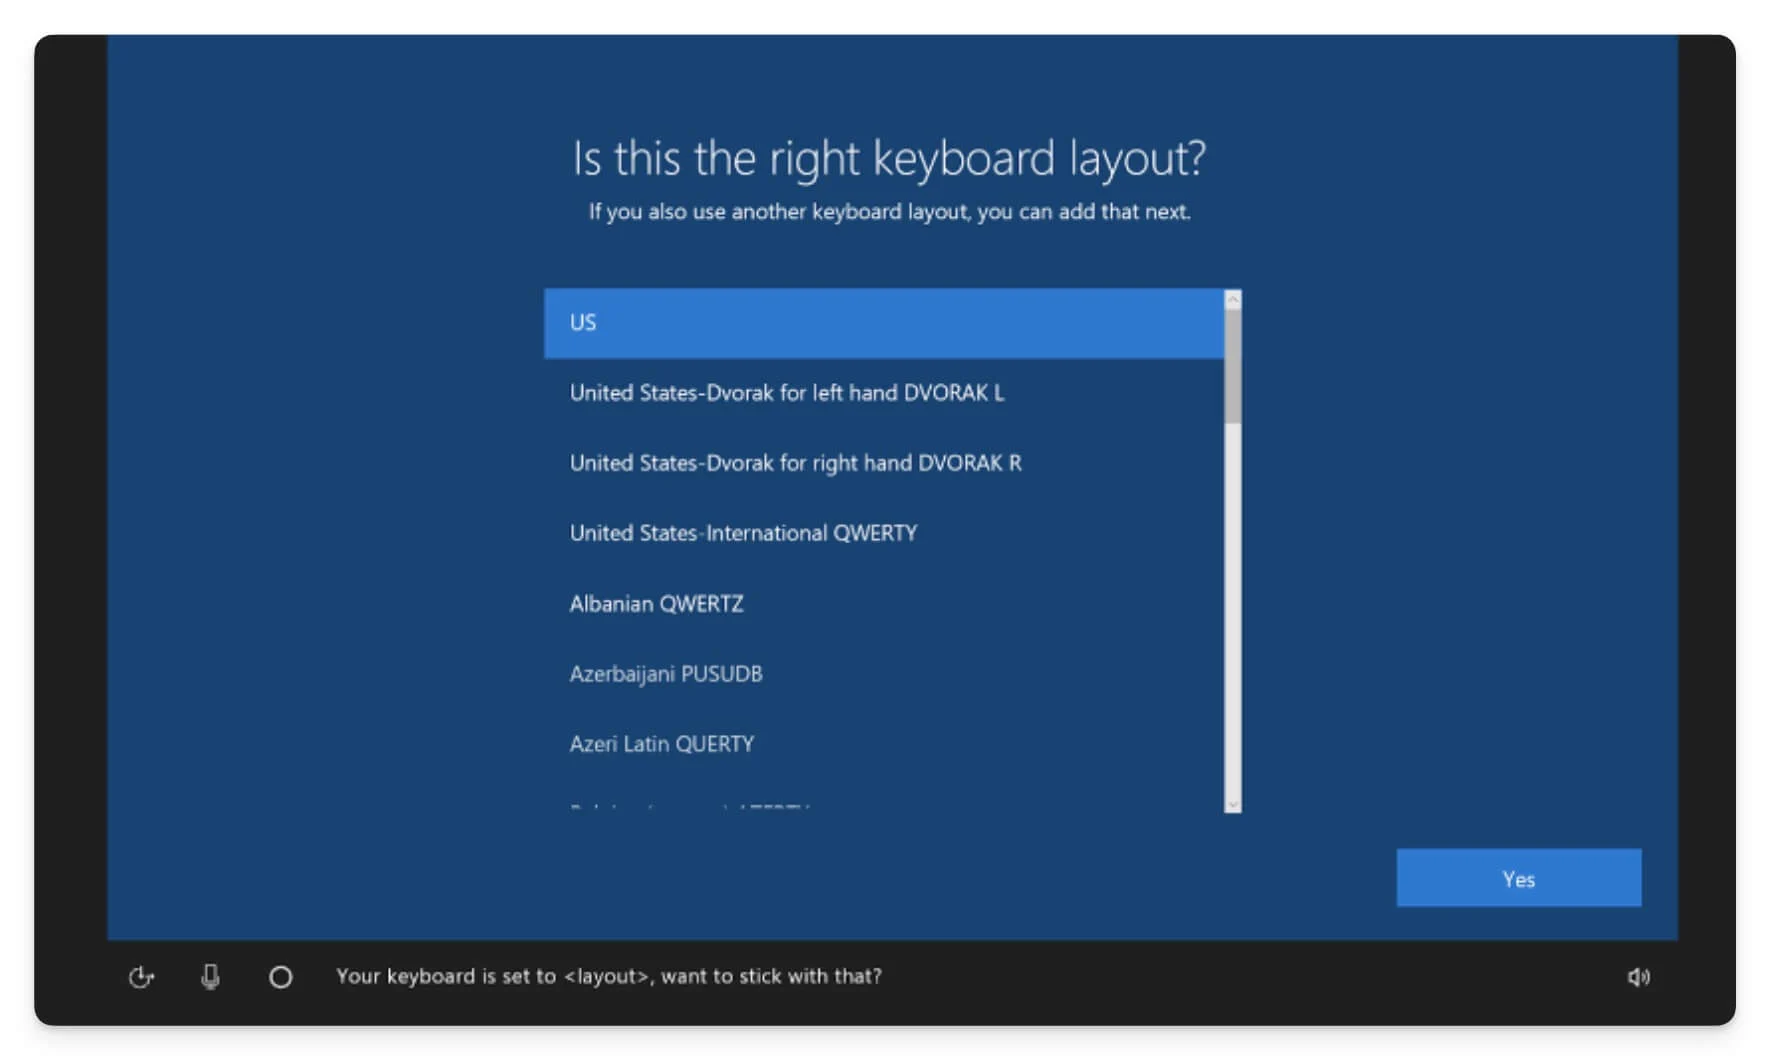Open the Ease of Access icon

[x=141, y=977]
